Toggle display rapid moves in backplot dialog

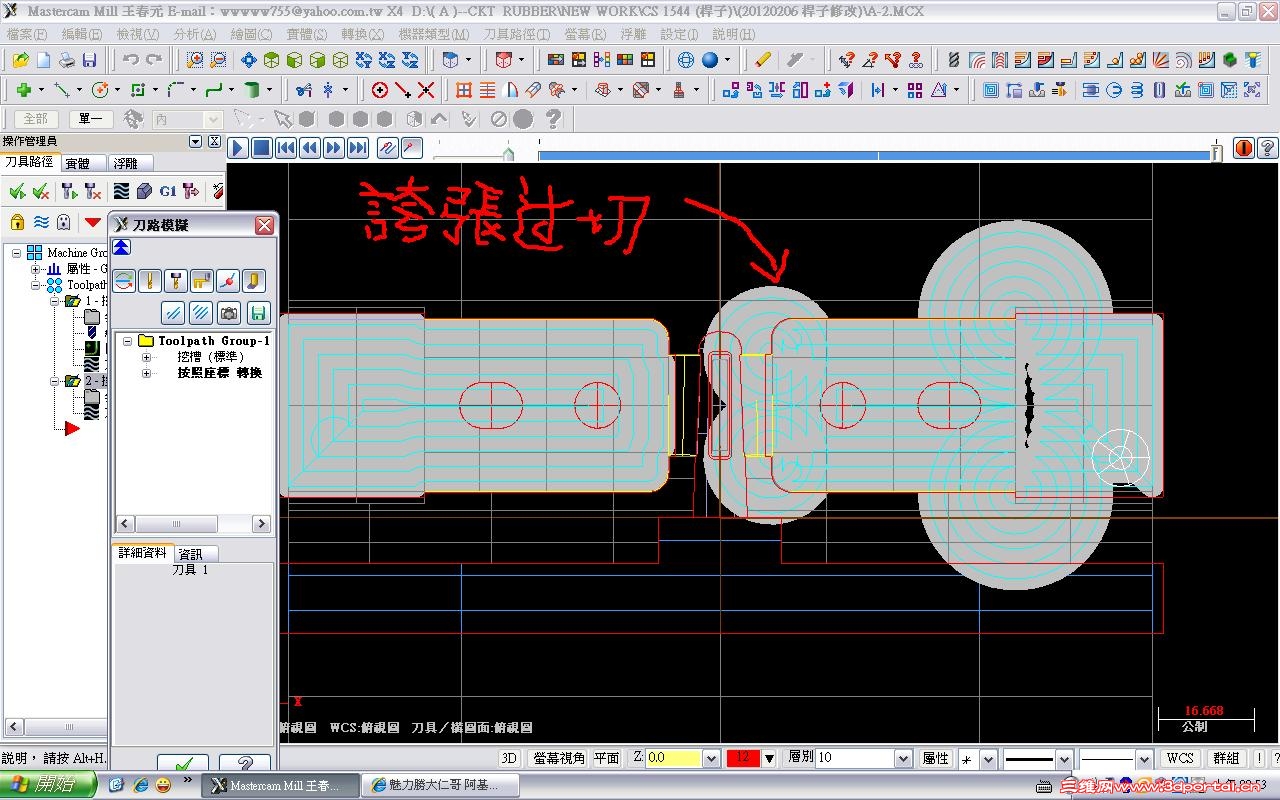click(202, 281)
